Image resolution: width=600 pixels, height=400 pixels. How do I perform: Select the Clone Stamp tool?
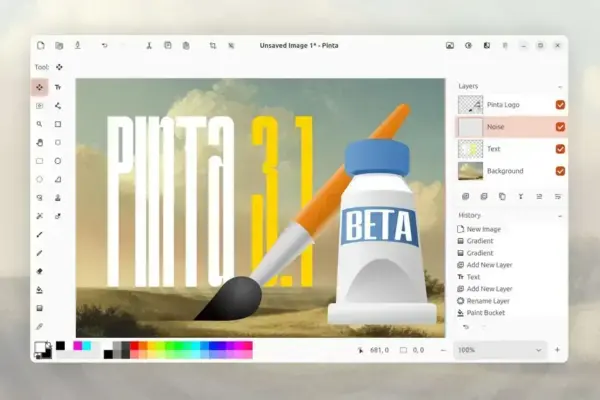click(x=58, y=198)
